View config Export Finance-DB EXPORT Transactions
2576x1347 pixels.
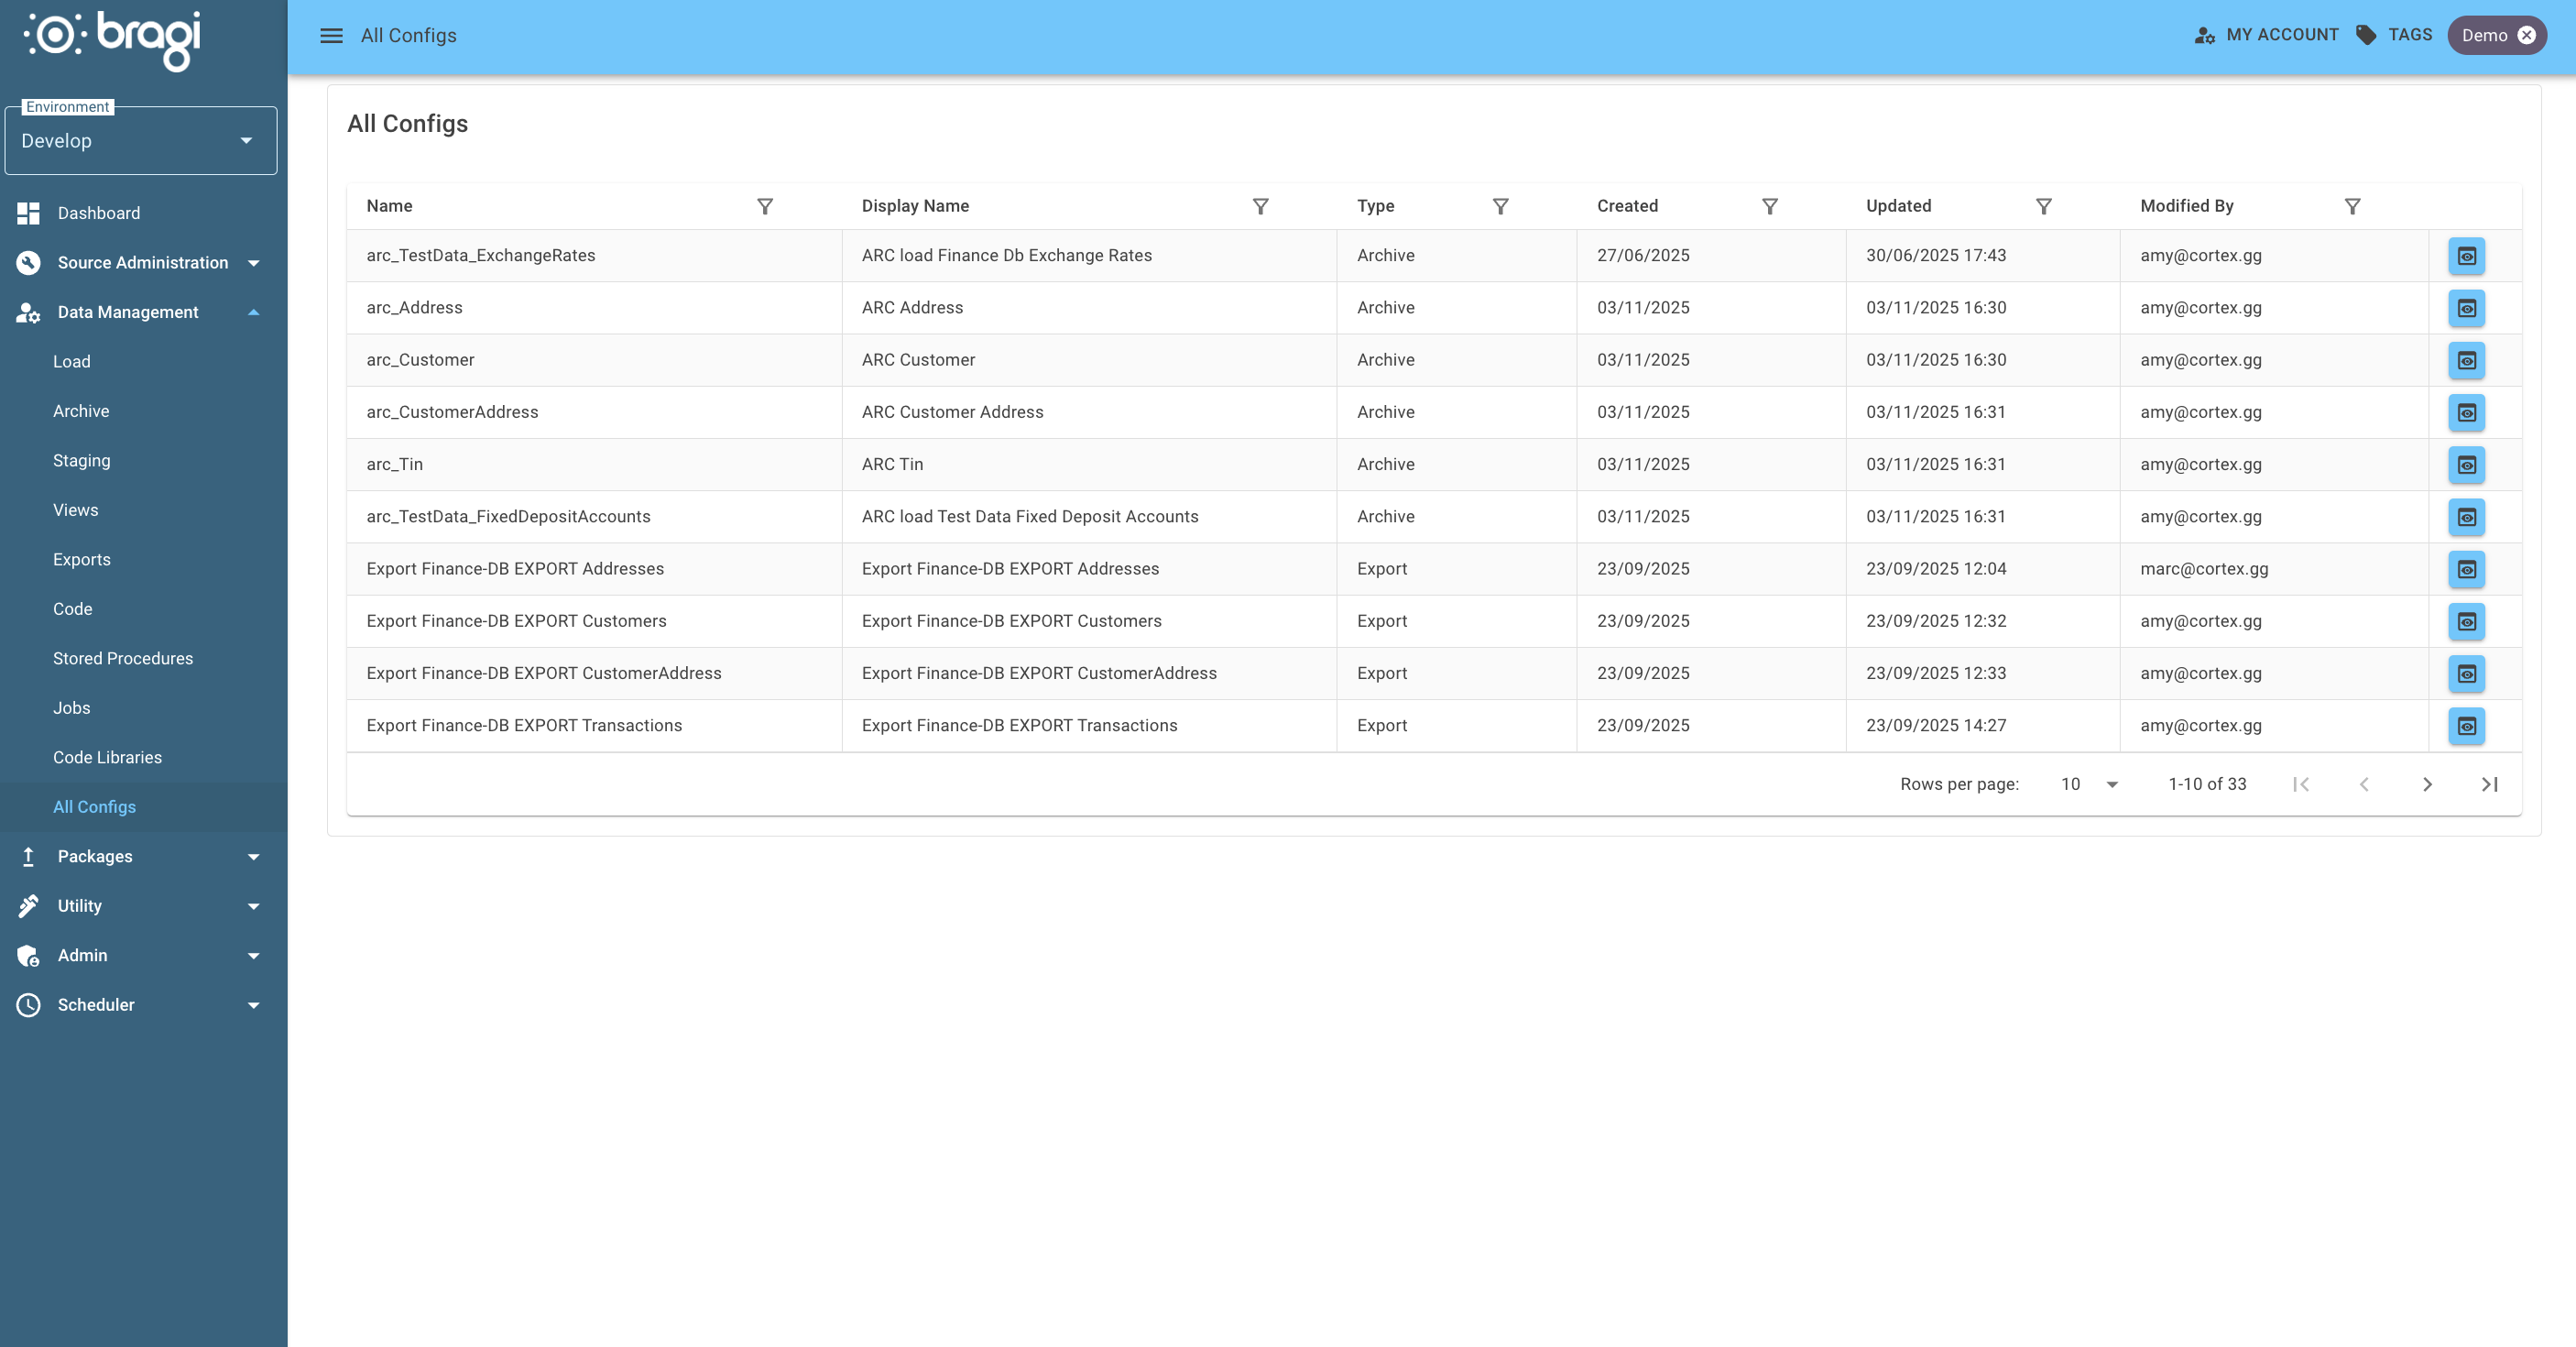click(x=2467, y=726)
